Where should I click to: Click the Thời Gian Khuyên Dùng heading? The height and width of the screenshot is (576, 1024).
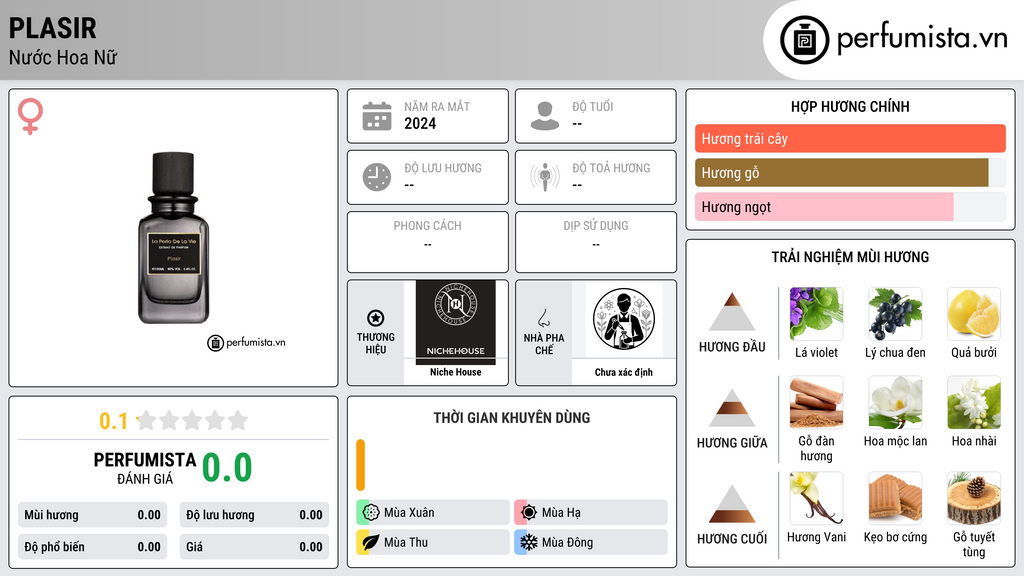point(512,417)
